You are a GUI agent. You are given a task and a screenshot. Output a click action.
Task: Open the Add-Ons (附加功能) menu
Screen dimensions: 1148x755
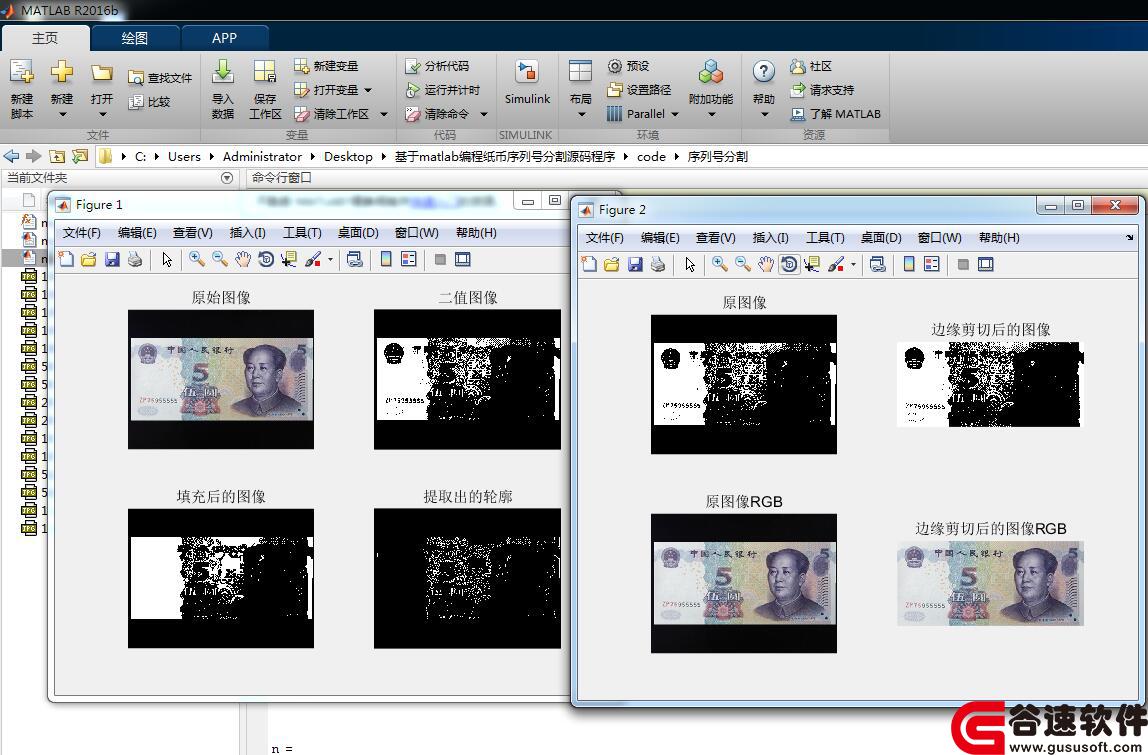[710, 88]
